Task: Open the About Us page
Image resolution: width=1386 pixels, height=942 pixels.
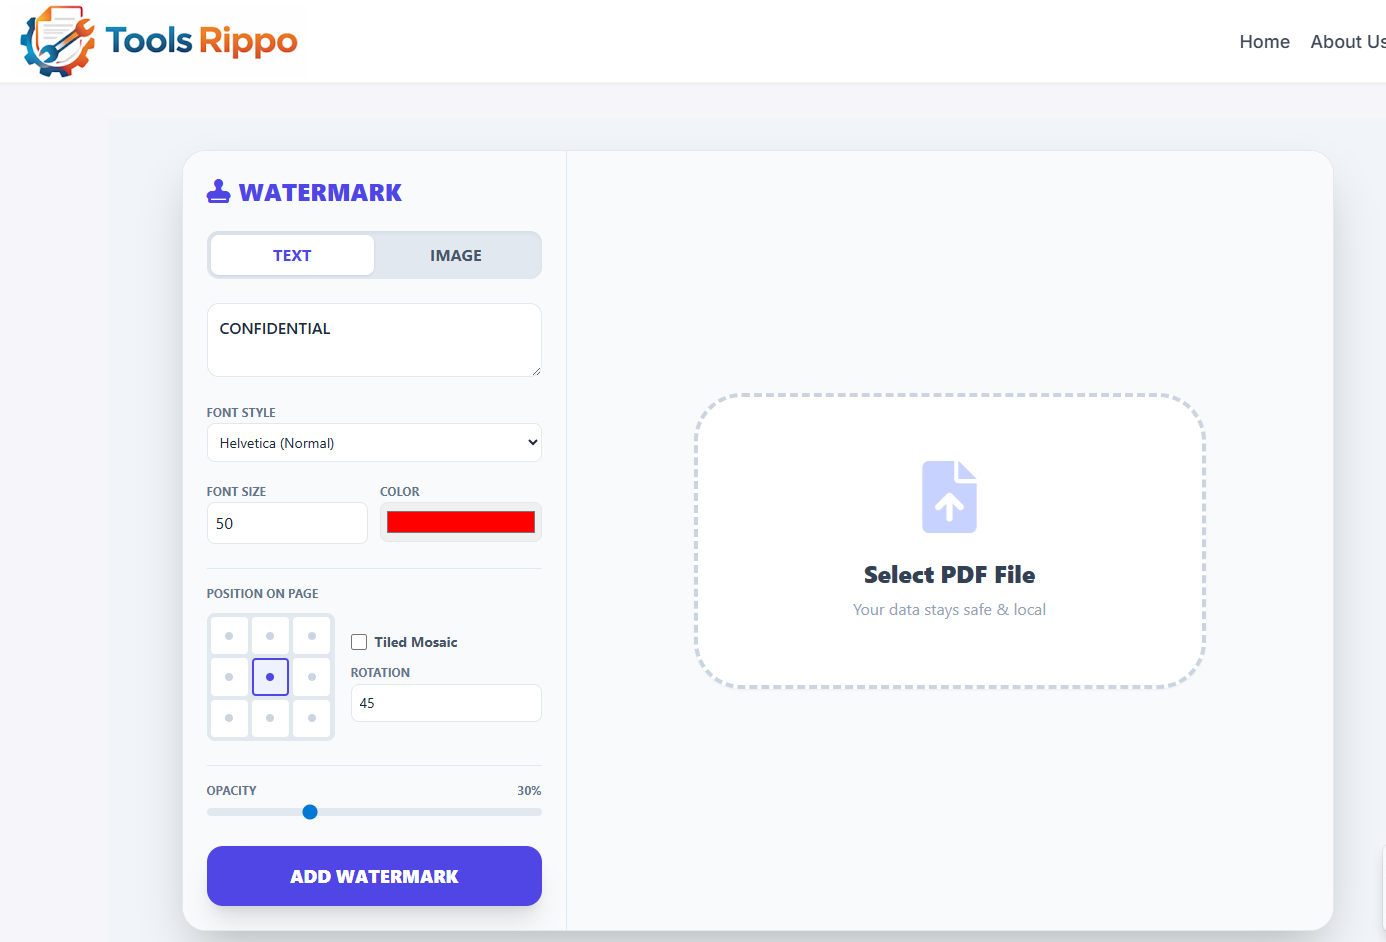Action: click(1347, 41)
